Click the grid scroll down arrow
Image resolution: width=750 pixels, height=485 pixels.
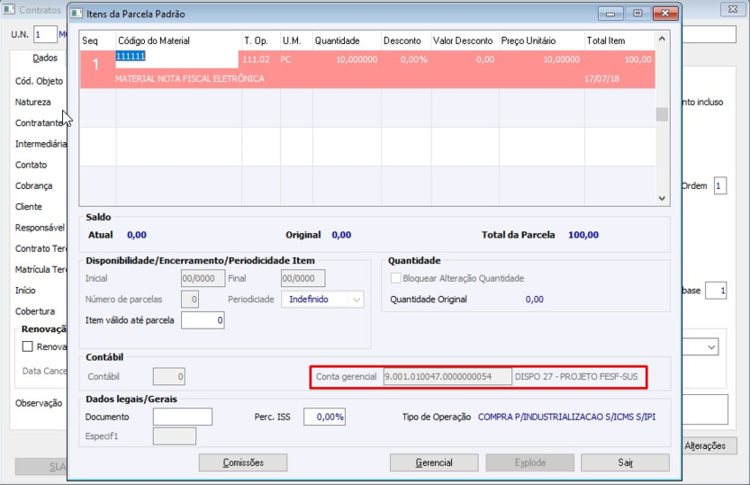coord(662,198)
